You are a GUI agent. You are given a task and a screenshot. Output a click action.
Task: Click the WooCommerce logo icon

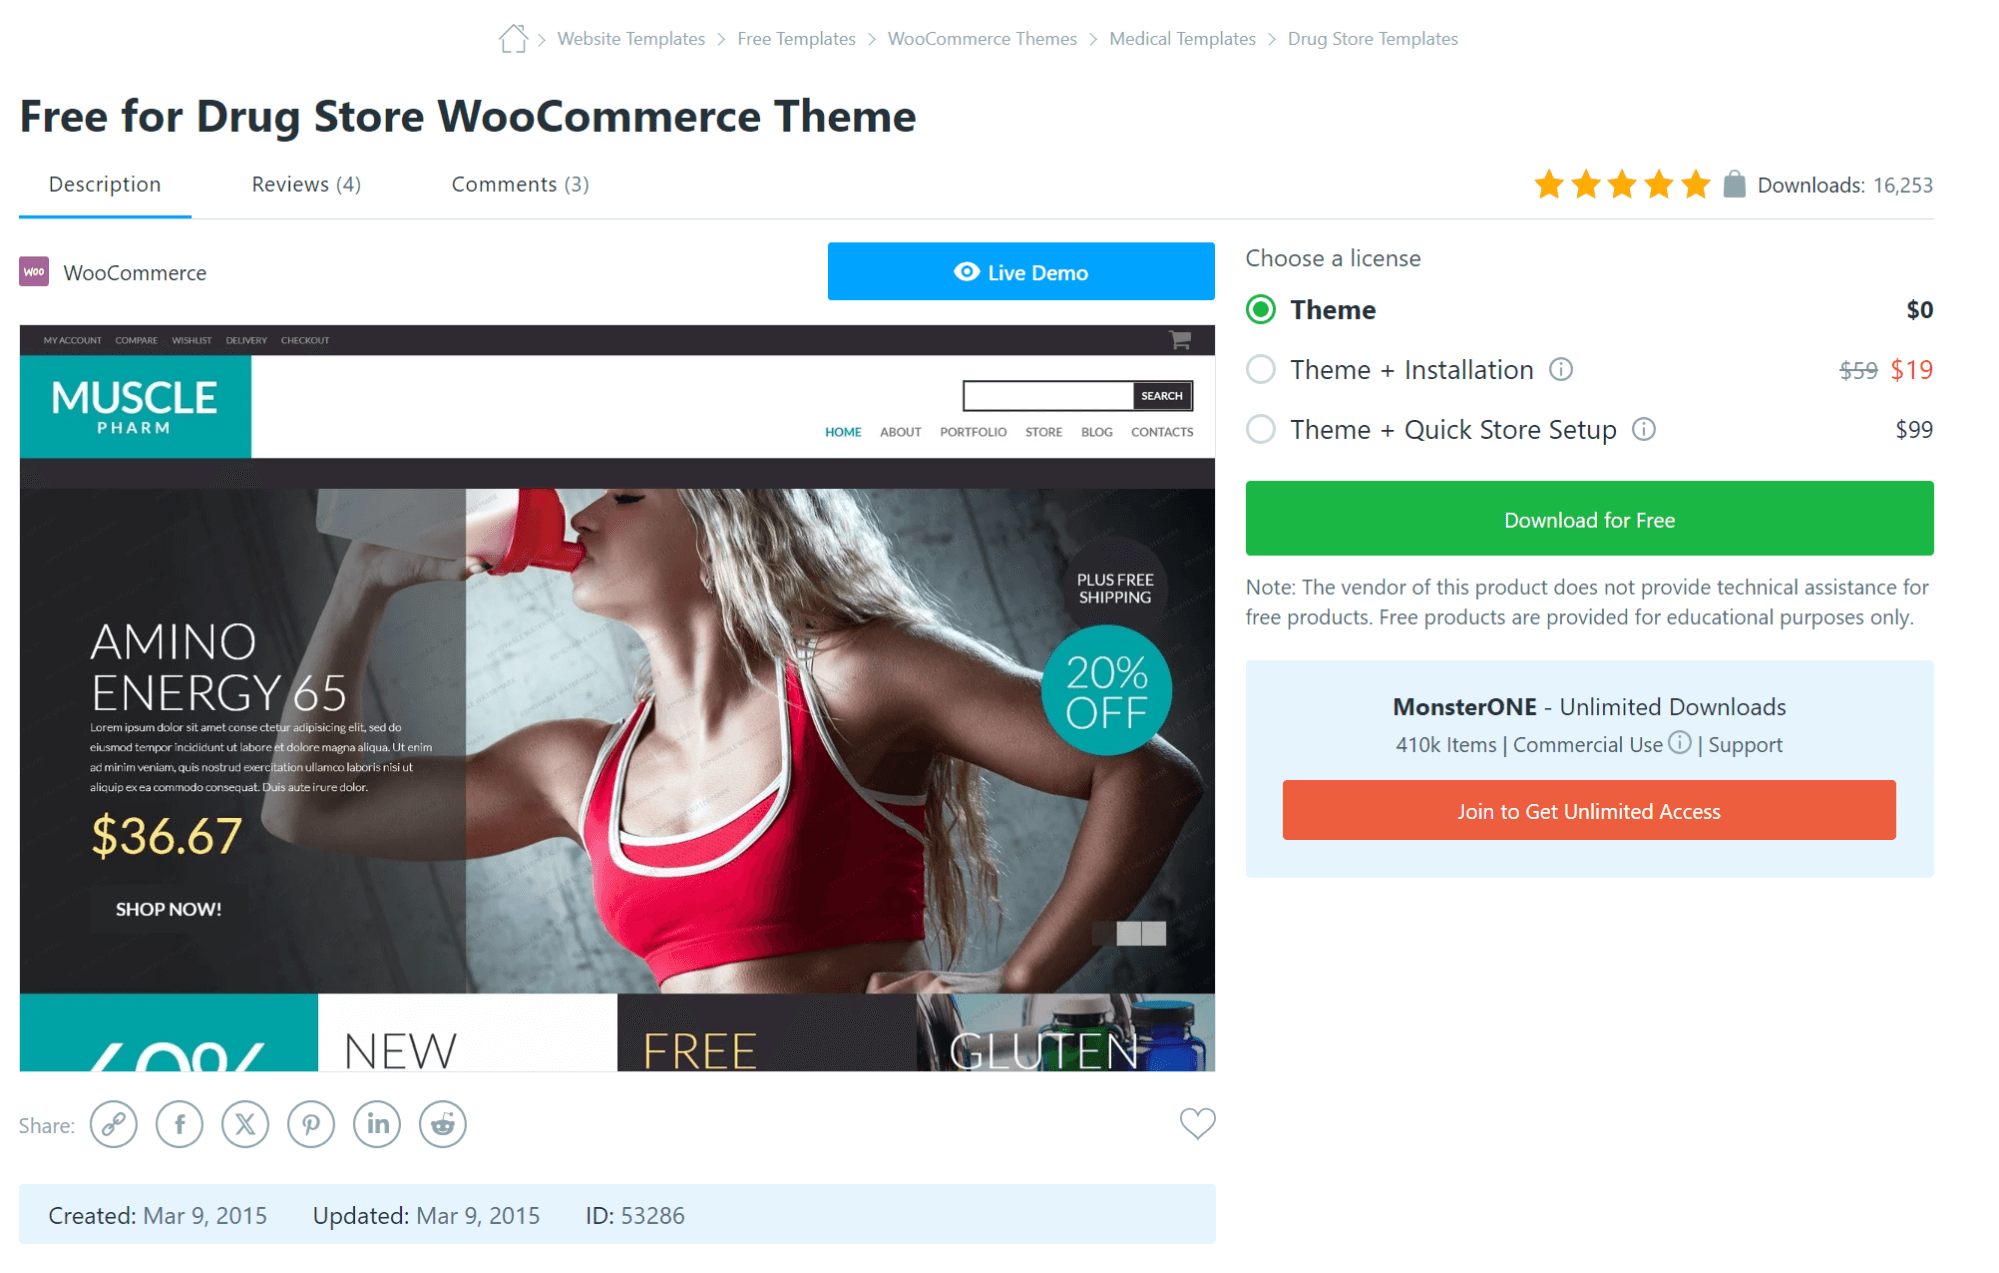point(34,272)
